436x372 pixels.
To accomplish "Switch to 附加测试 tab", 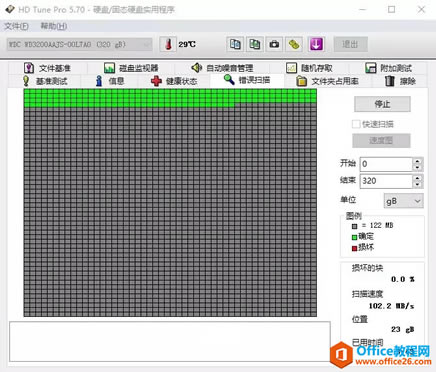I will click(388, 68).
